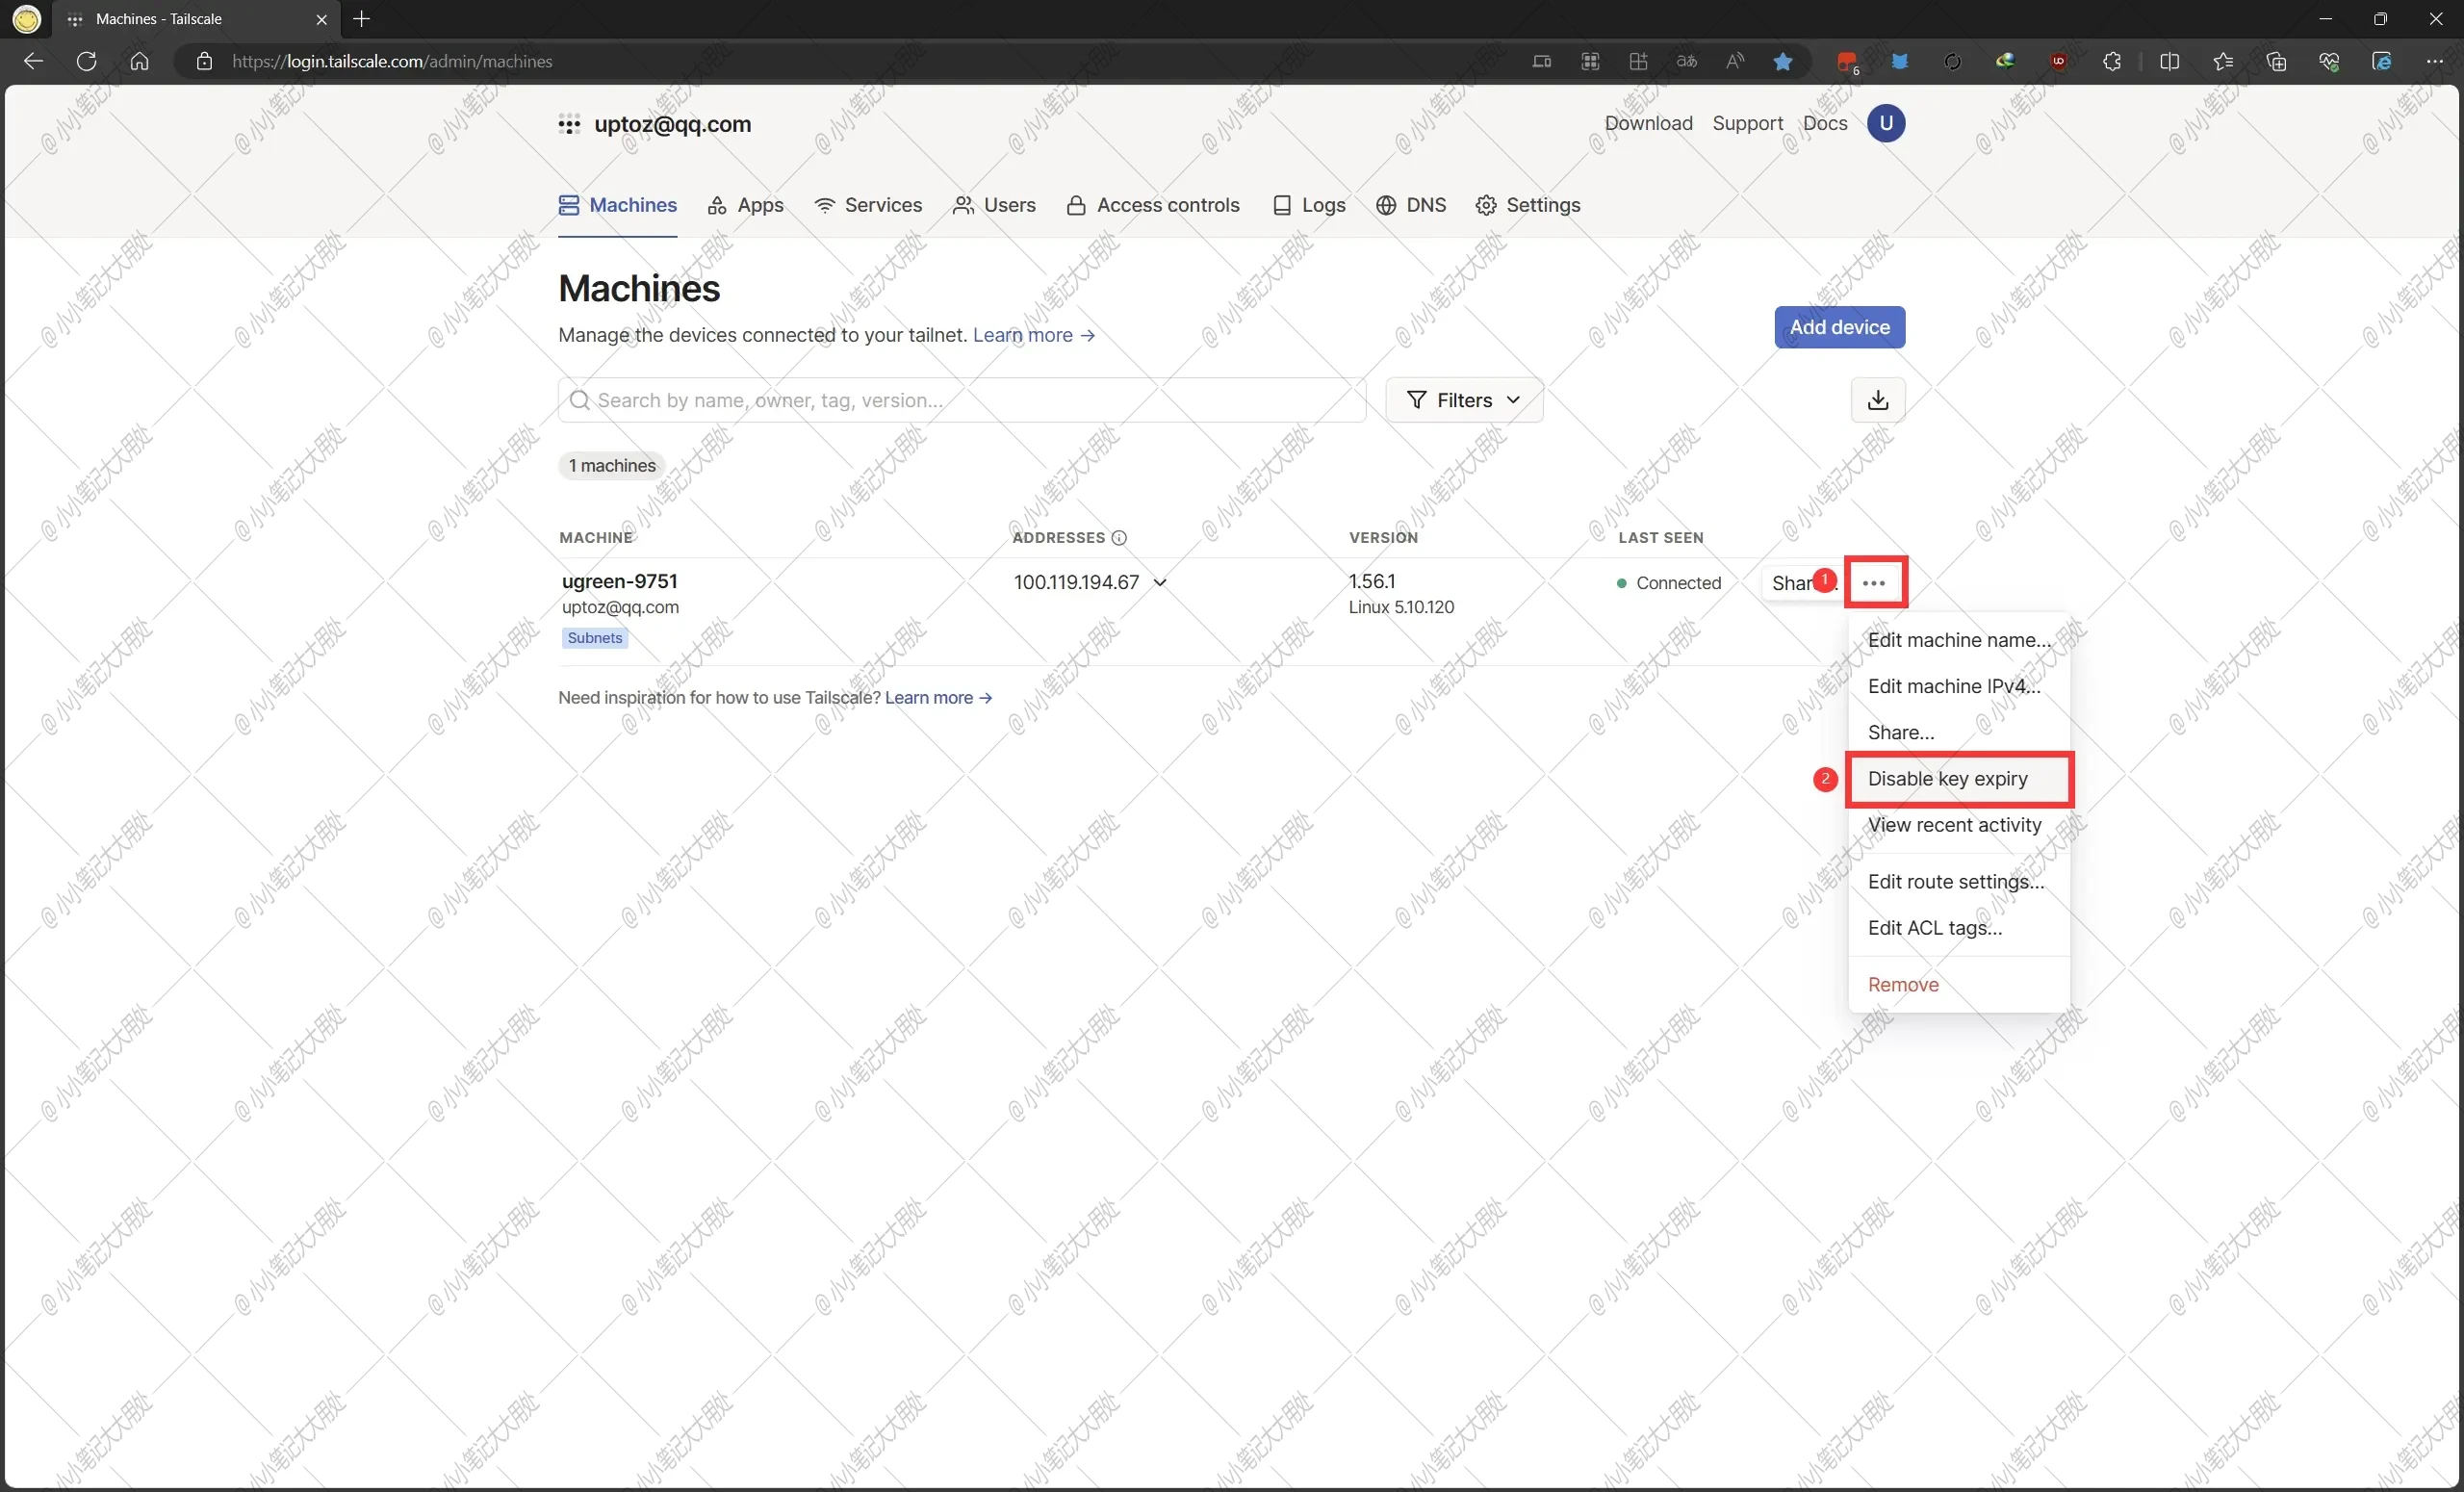Screen dimensions: 2464x1492
Task: Open the Edge Settings and more menu
Action: pos(2435,61)
